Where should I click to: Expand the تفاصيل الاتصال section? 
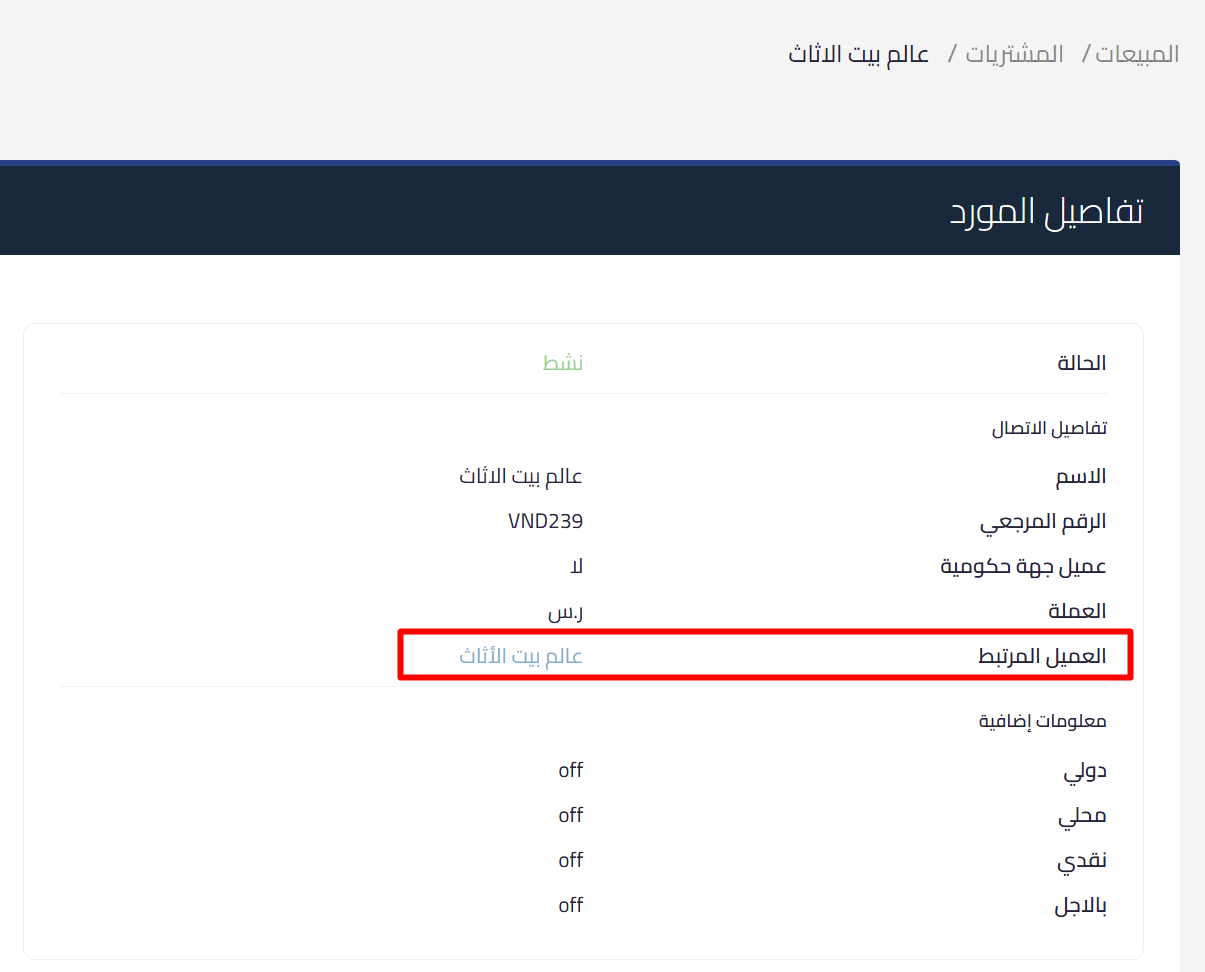[1048, 427]
